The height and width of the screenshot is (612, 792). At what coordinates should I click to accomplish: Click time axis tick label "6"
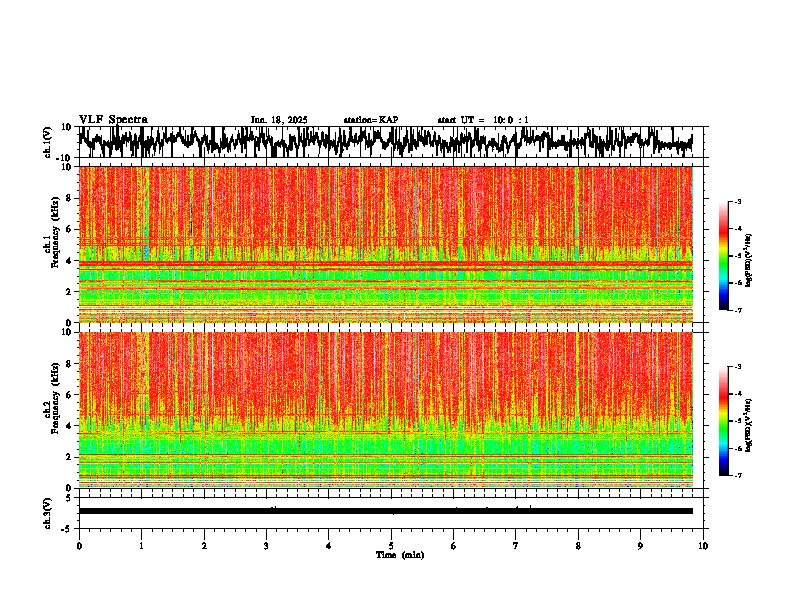(x=453, y=546)
